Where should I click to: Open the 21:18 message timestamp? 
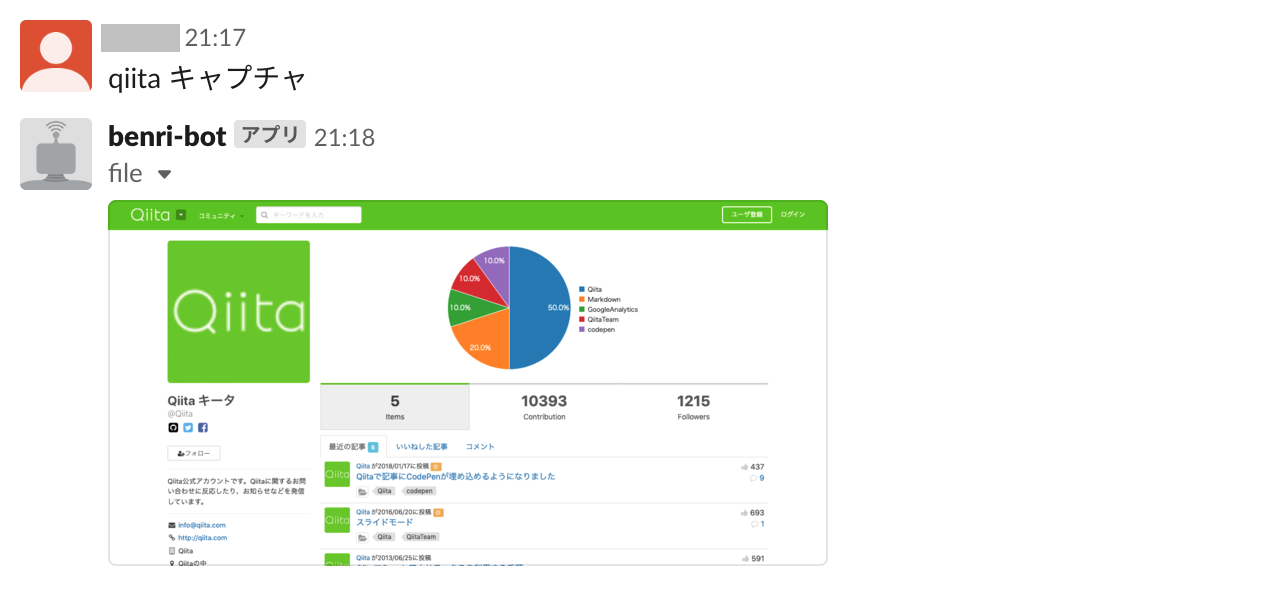[344, 137]
